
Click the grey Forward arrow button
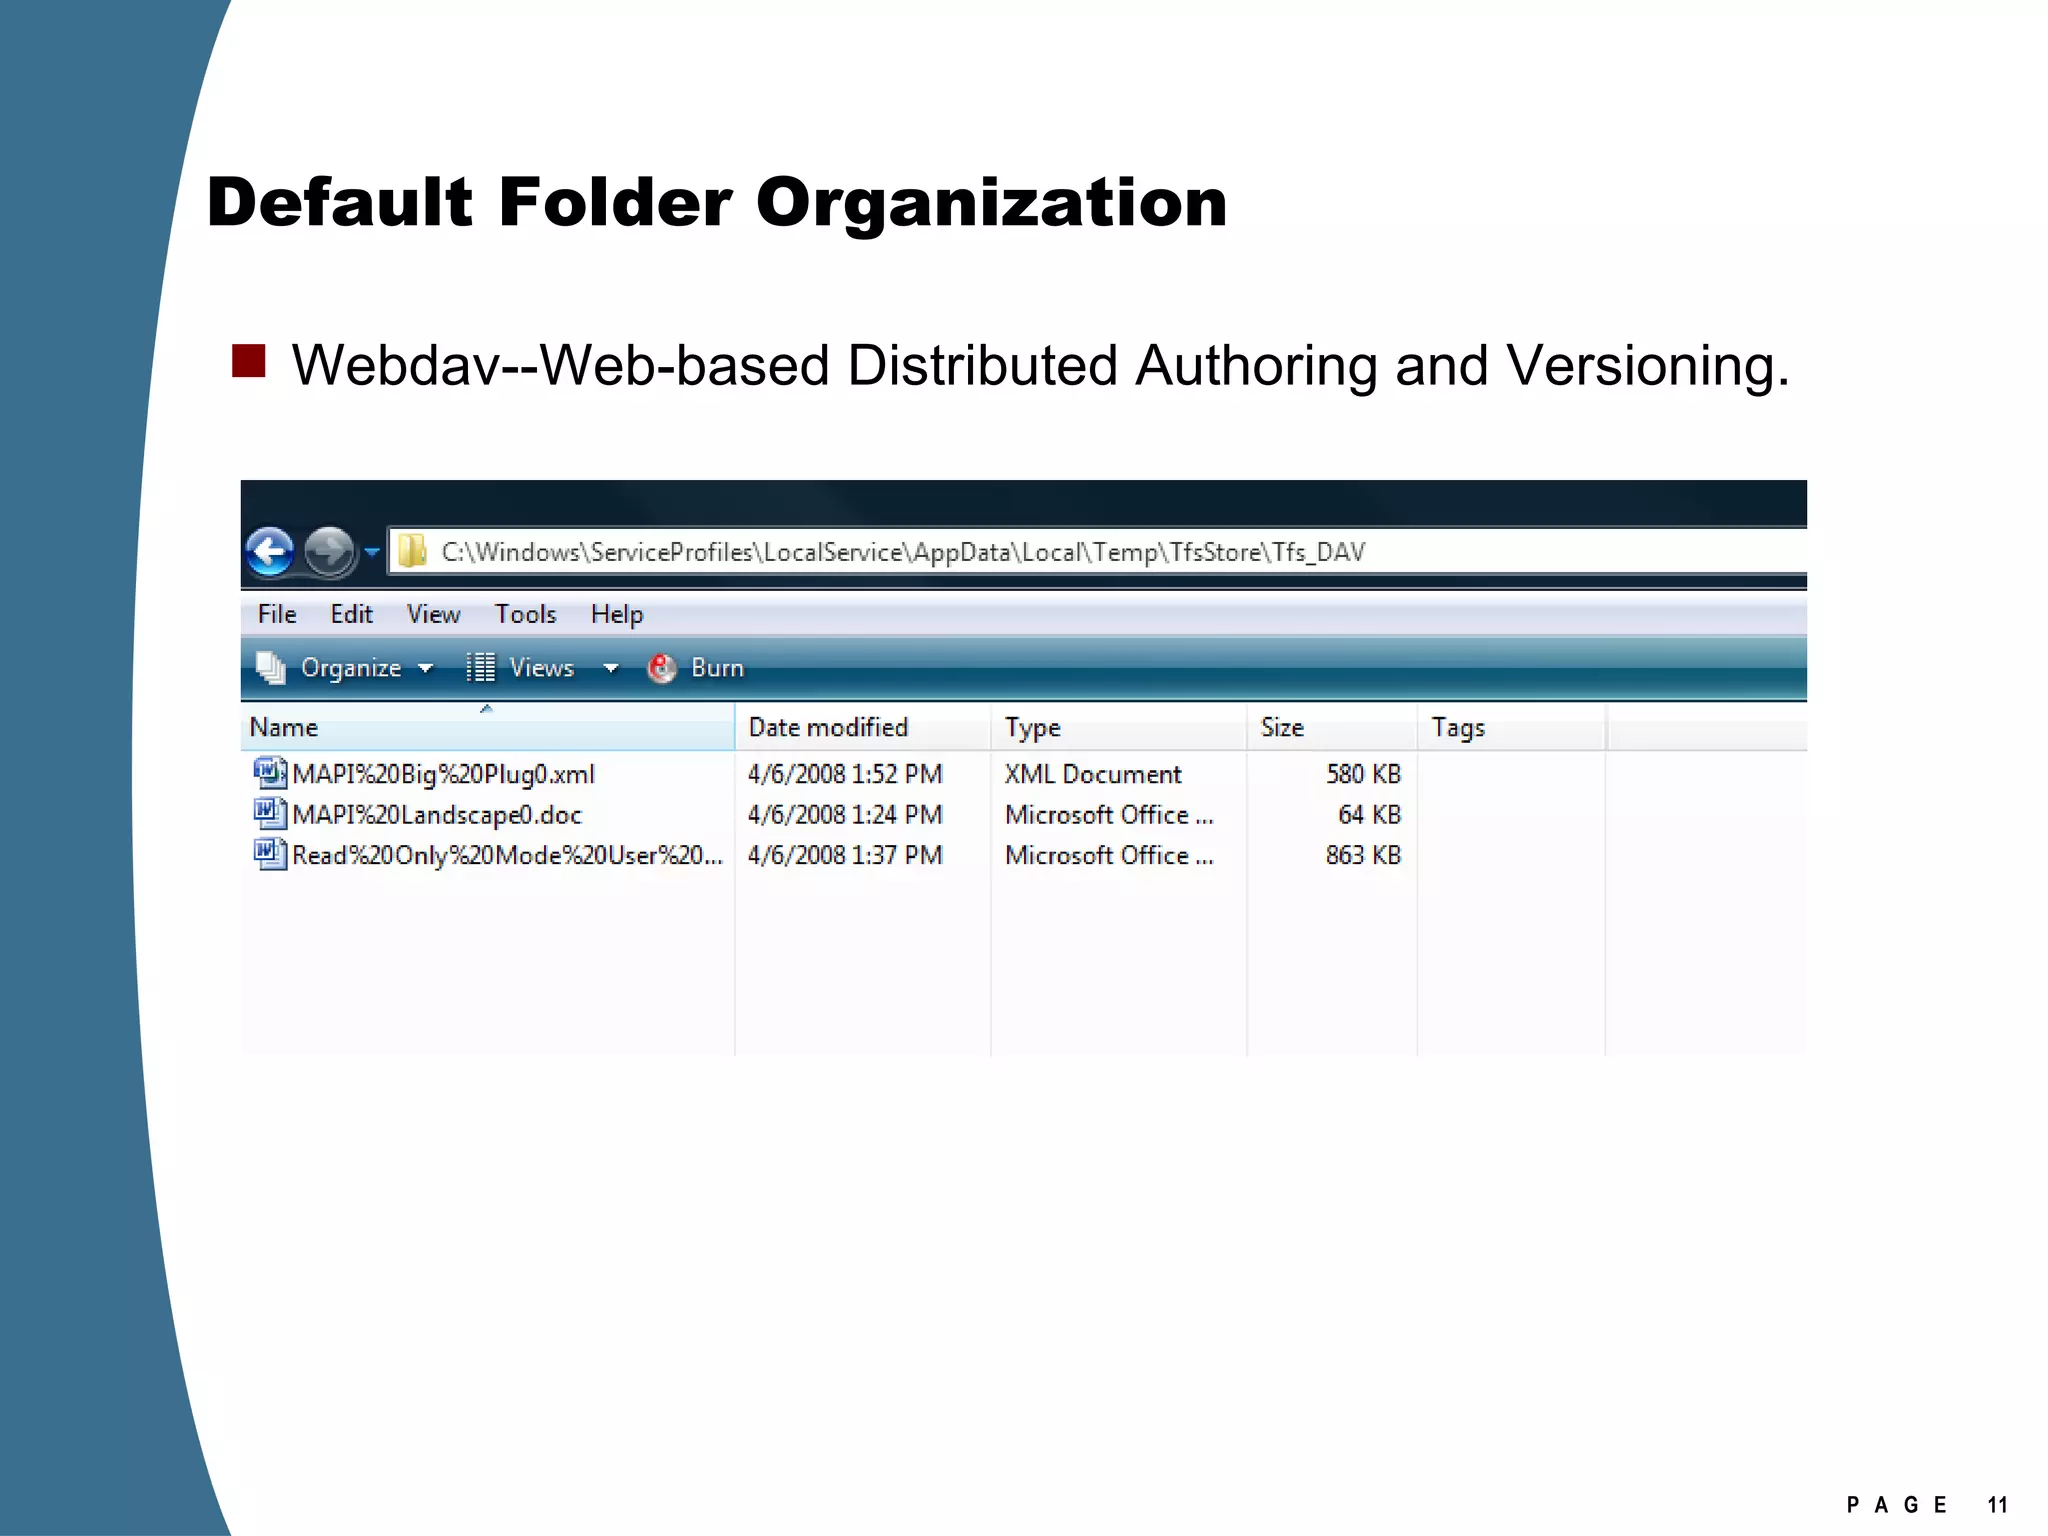click(x=329, y=551)
